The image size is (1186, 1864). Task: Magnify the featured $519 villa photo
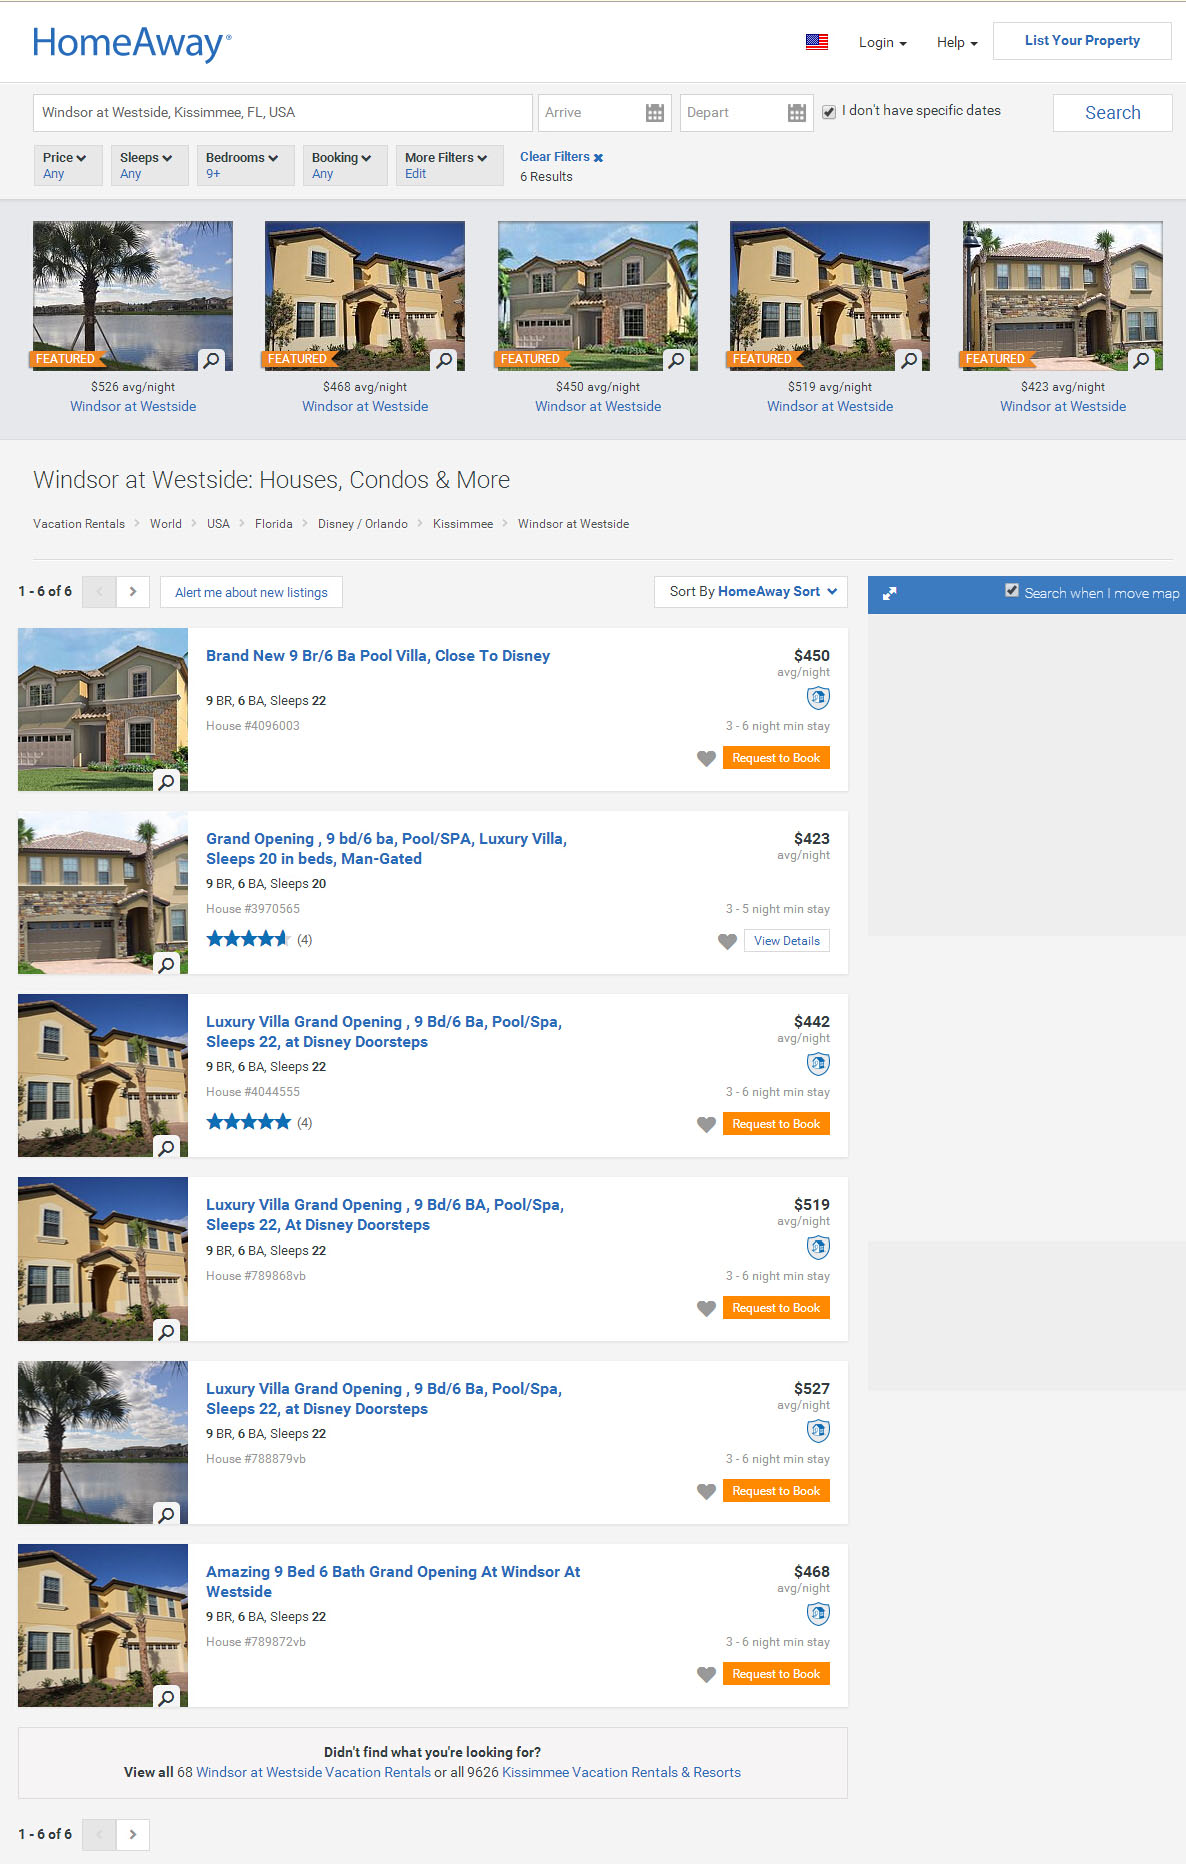pos(909,360)
